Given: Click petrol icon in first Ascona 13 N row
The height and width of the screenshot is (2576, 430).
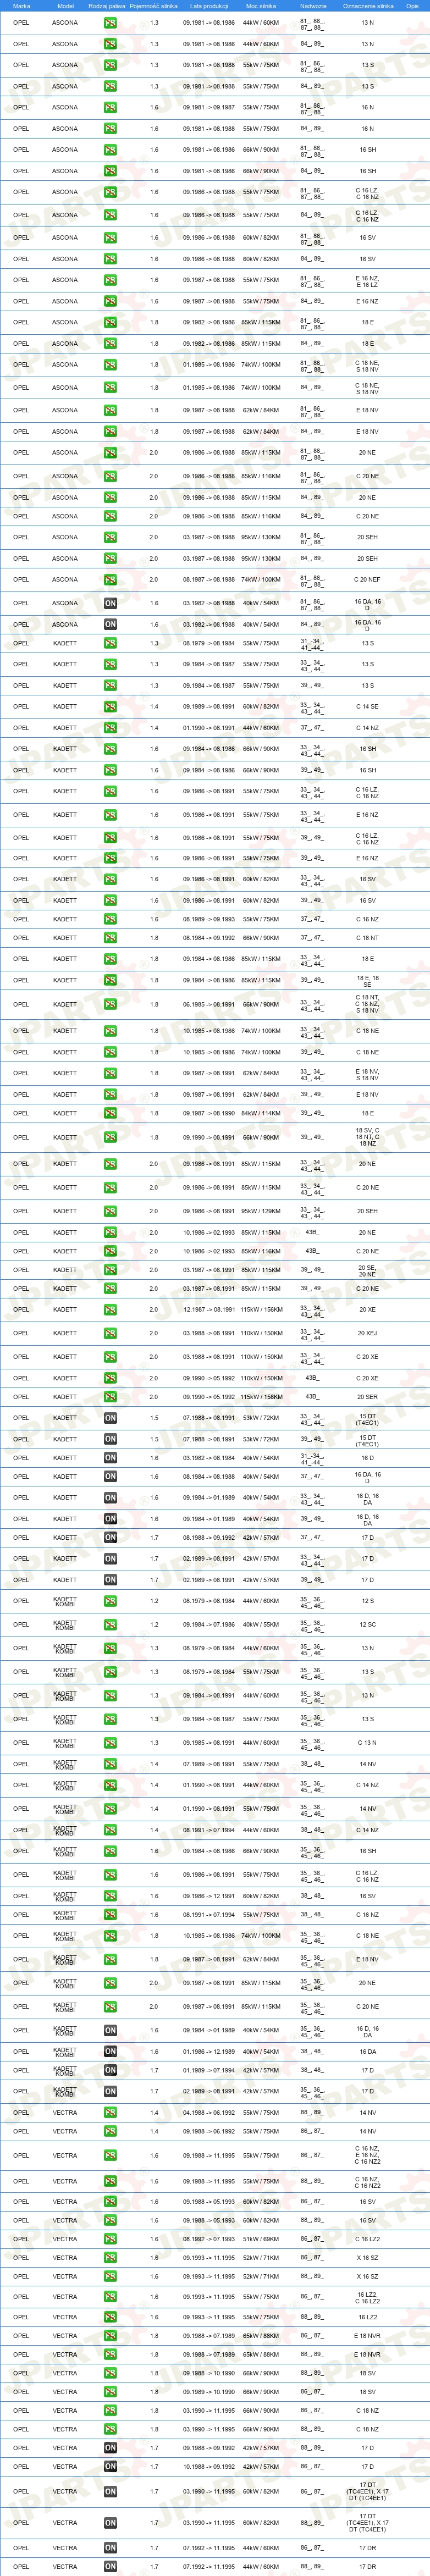Looking at the screenshot, I should (110, 23).
